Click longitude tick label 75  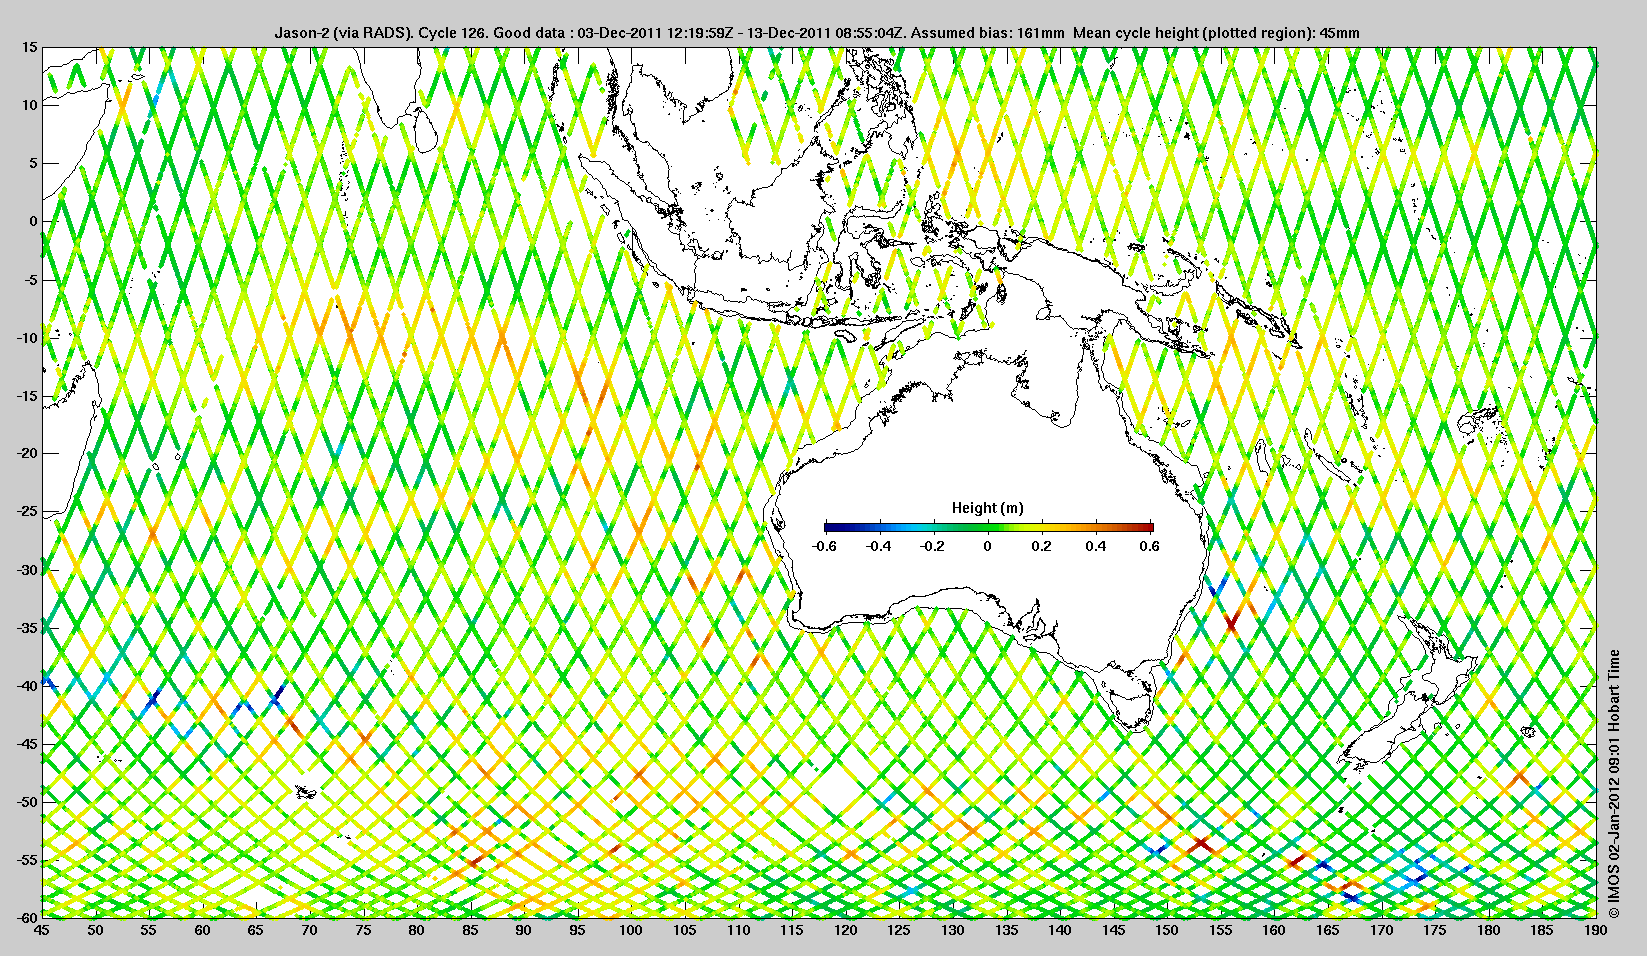(x=363, y=930)
